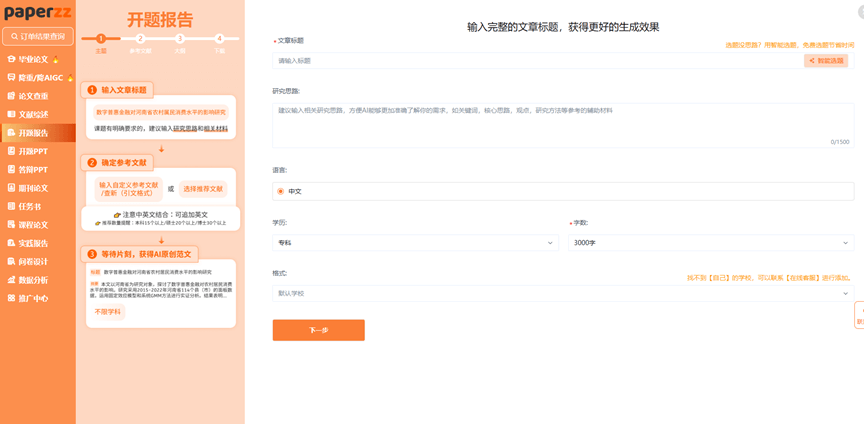
Task: Click the 智能选题 button
Action: 826,61
